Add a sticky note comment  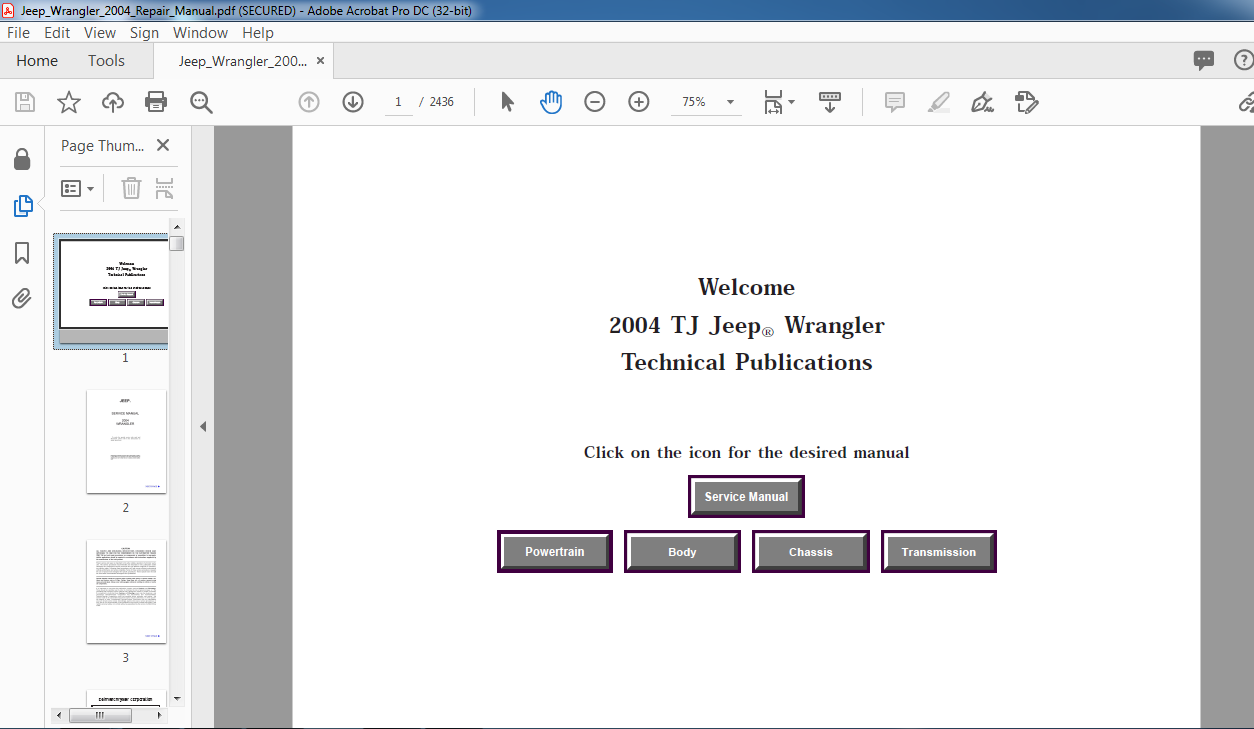click(895, 102)
